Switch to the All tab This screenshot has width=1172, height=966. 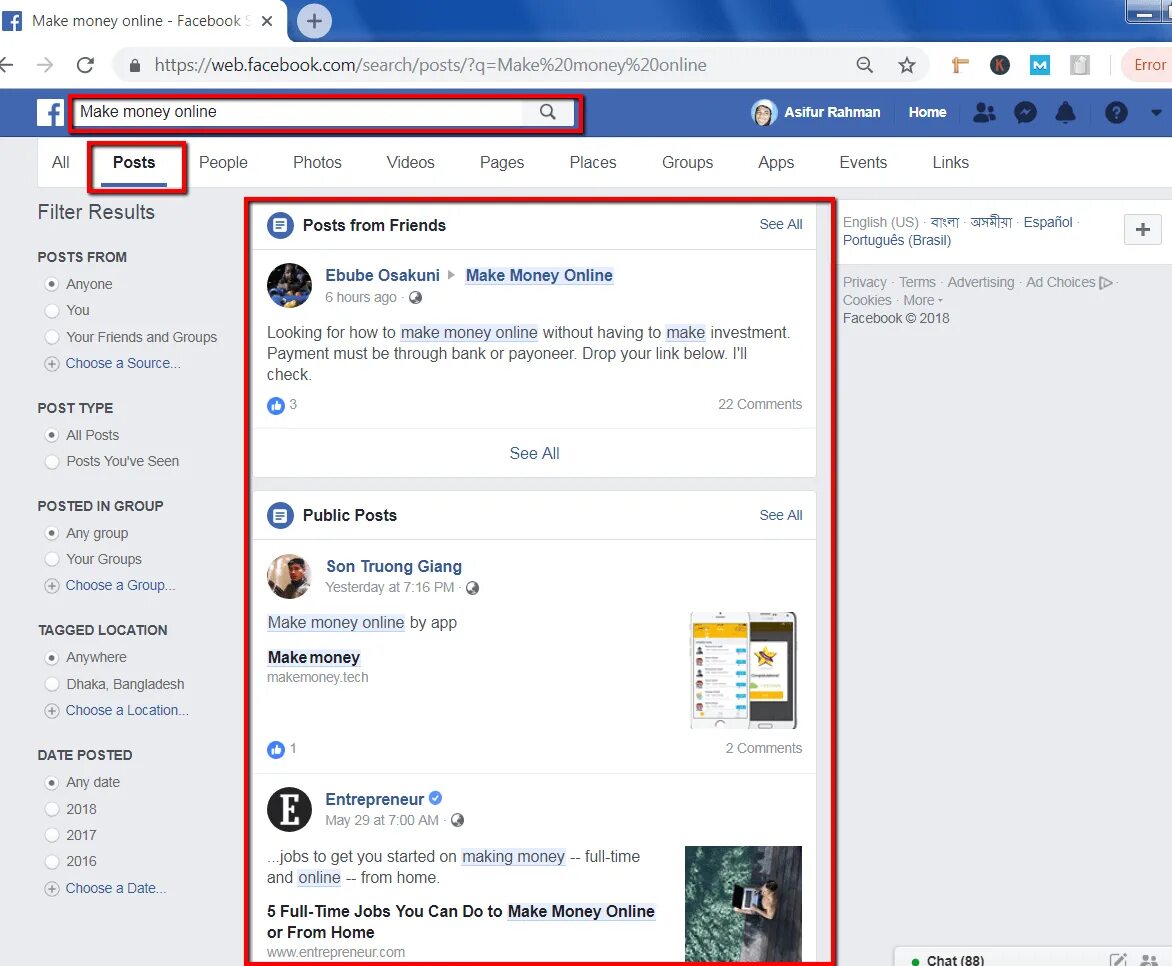61,162
